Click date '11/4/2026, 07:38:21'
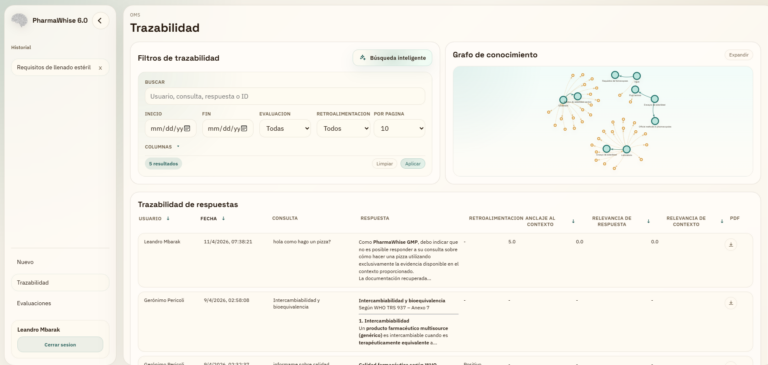The height and width of the screenshot is (365, 768). pos(228,242)
